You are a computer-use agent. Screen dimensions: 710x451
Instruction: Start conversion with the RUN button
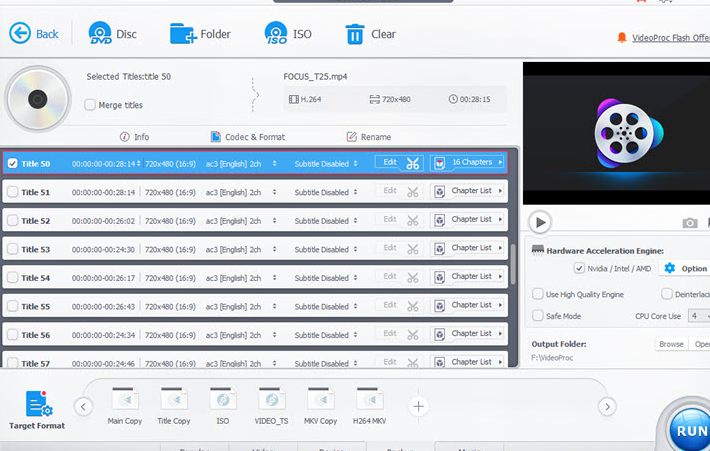[690, 428]
